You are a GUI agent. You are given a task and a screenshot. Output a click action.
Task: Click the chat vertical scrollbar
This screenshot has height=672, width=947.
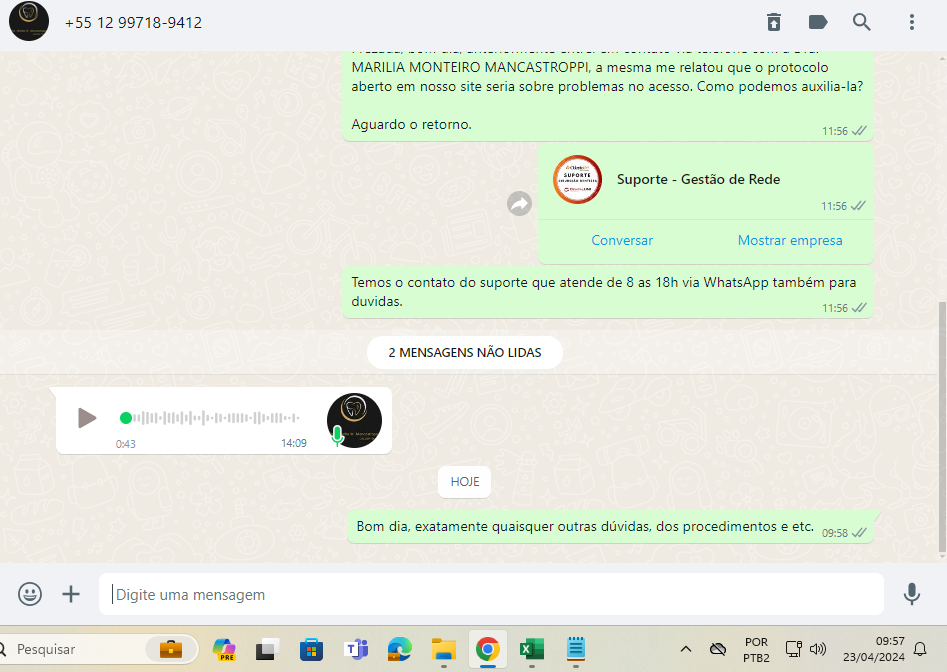(x=942, y=426)
